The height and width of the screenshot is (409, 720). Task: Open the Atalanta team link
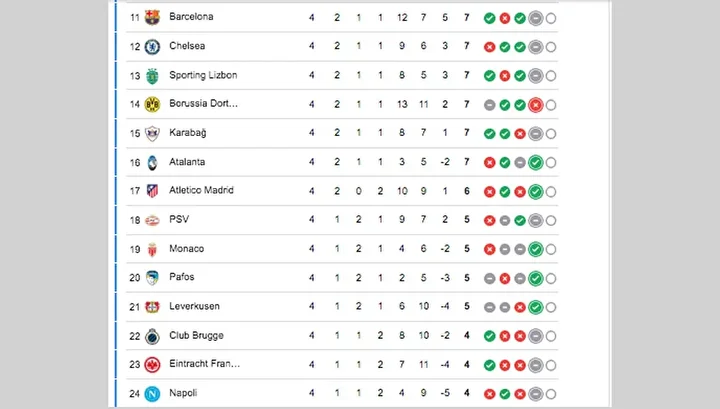[x=187, y=162]
